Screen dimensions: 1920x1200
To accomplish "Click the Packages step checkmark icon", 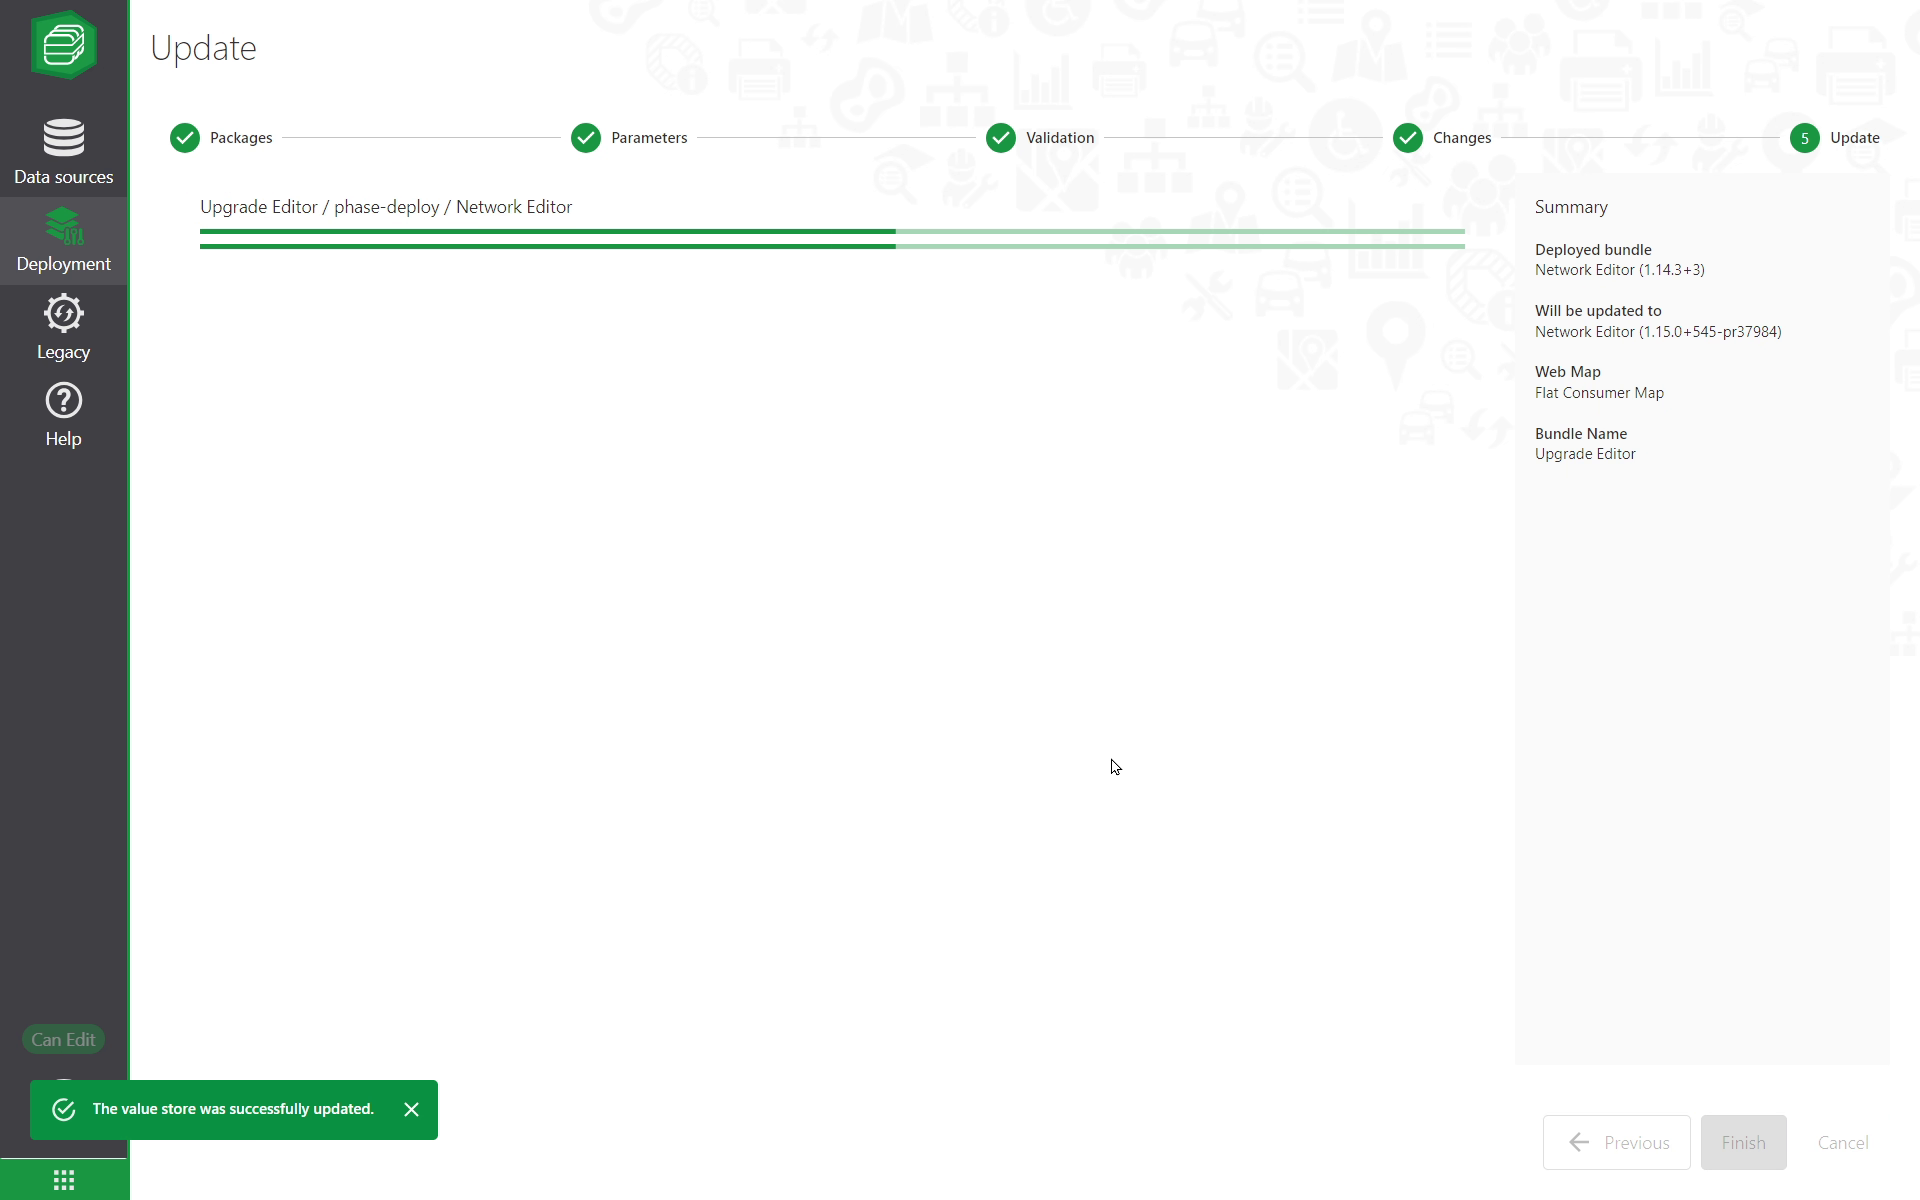I will click(185, 138).
